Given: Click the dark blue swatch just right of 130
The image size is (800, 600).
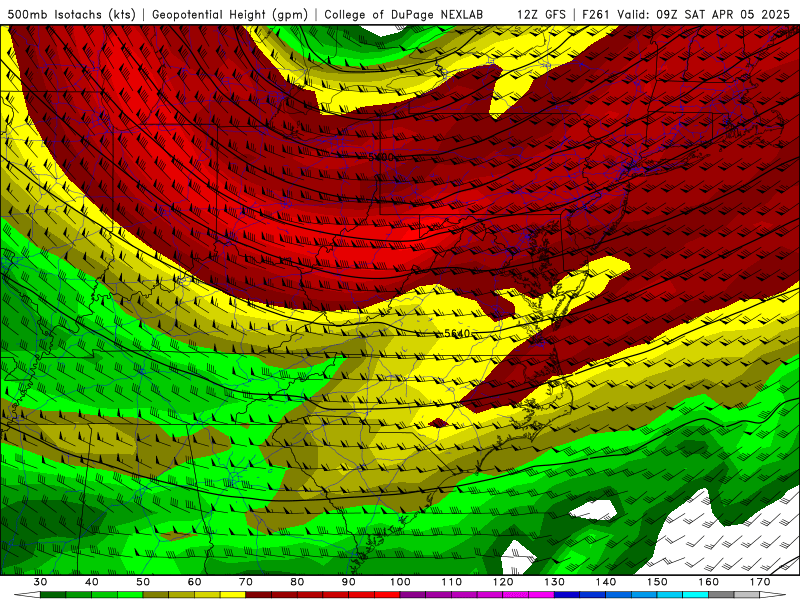Looking at the screenshot, I should point(567,595).
